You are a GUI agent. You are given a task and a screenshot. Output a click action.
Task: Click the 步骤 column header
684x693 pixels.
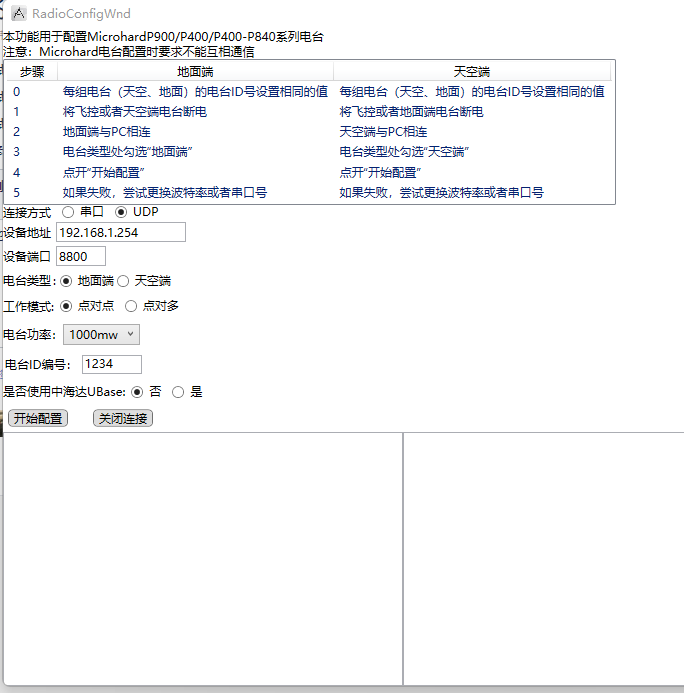(x=32, y=72)
